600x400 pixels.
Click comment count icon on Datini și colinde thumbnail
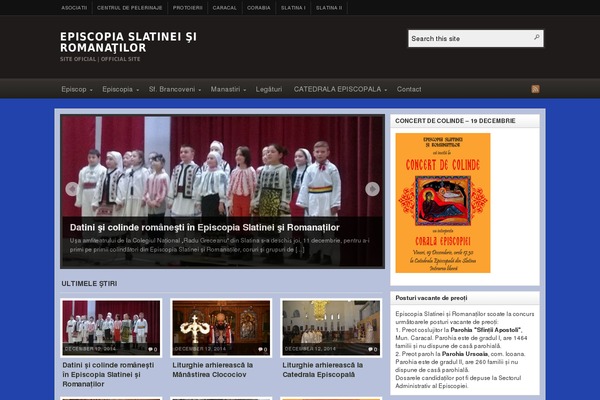tap(152, 349)
